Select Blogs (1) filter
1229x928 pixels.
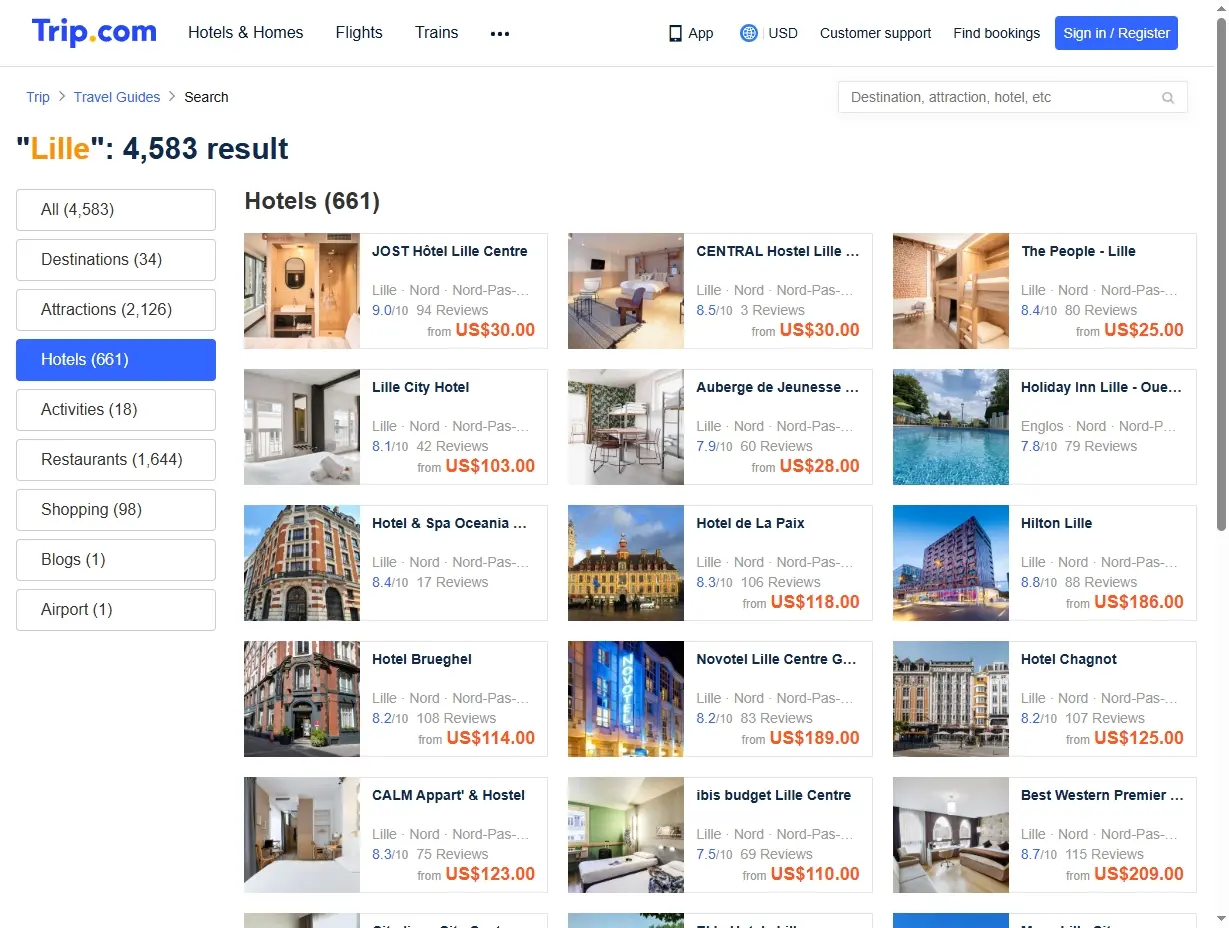click(116, 560)
